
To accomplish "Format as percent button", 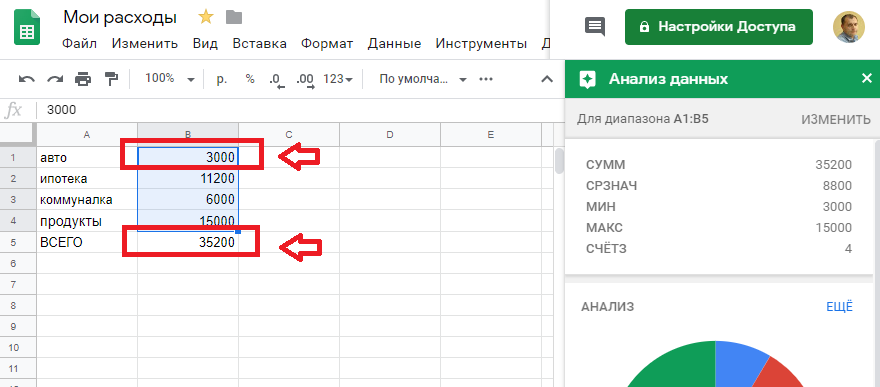I will click(x=250, y=79).
